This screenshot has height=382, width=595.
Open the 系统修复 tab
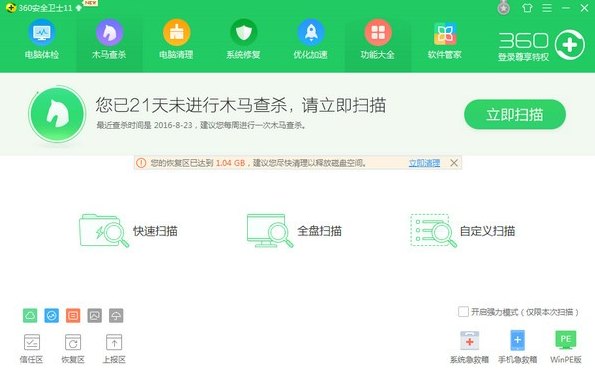click(x=244, y=39)
